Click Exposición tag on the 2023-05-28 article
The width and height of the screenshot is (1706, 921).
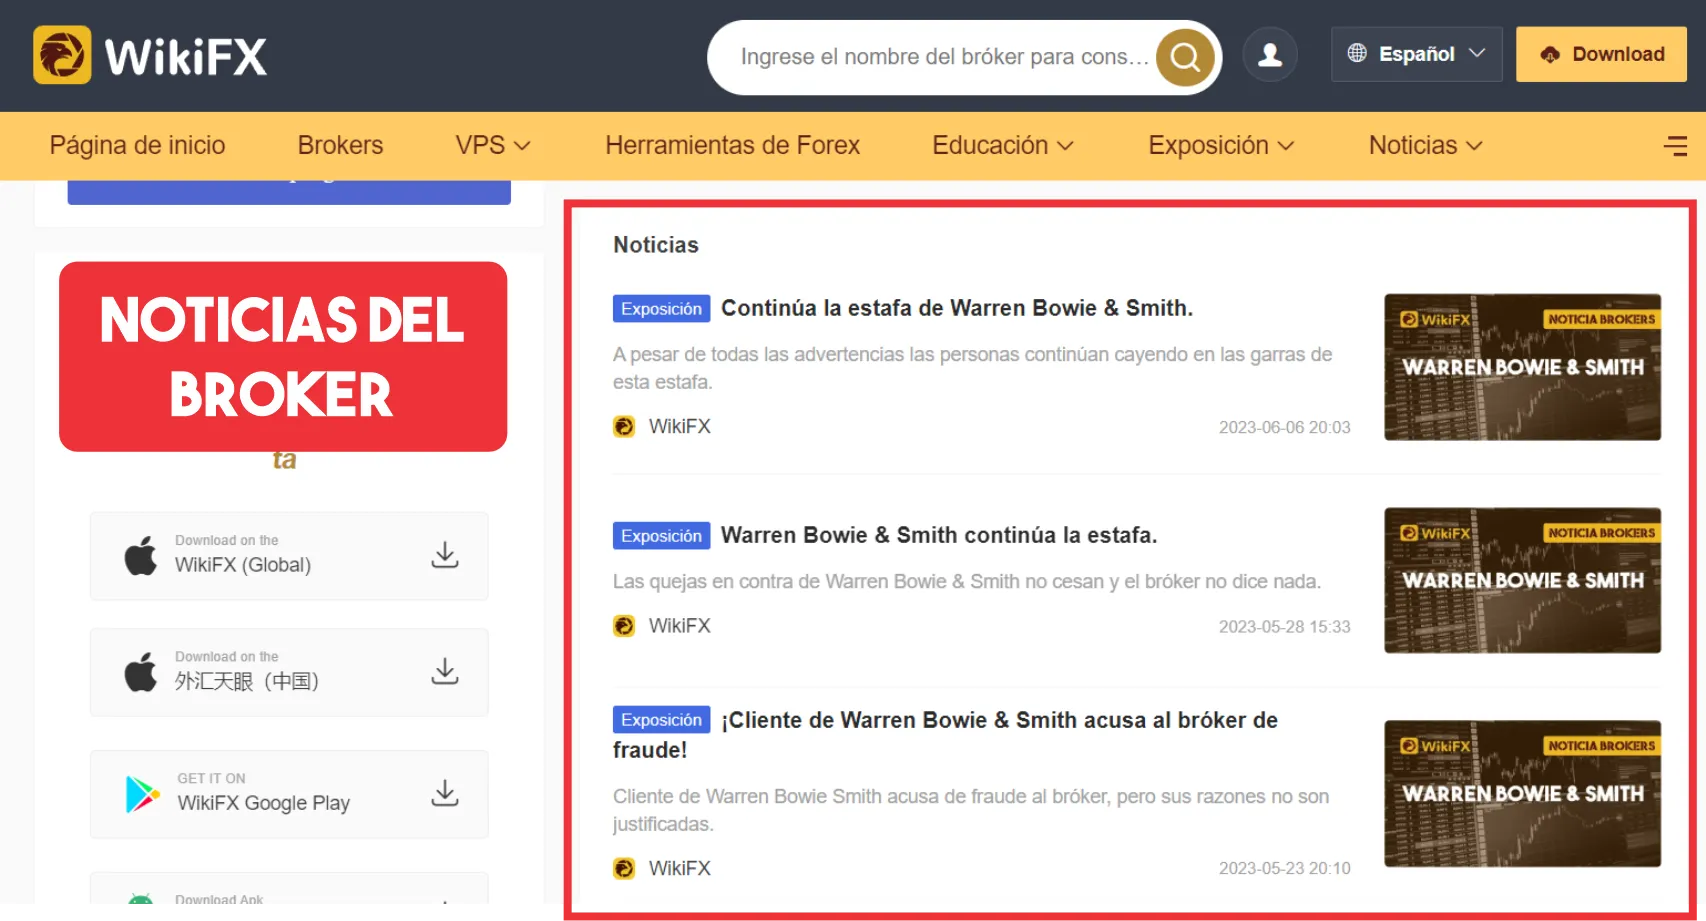(661, 536)
